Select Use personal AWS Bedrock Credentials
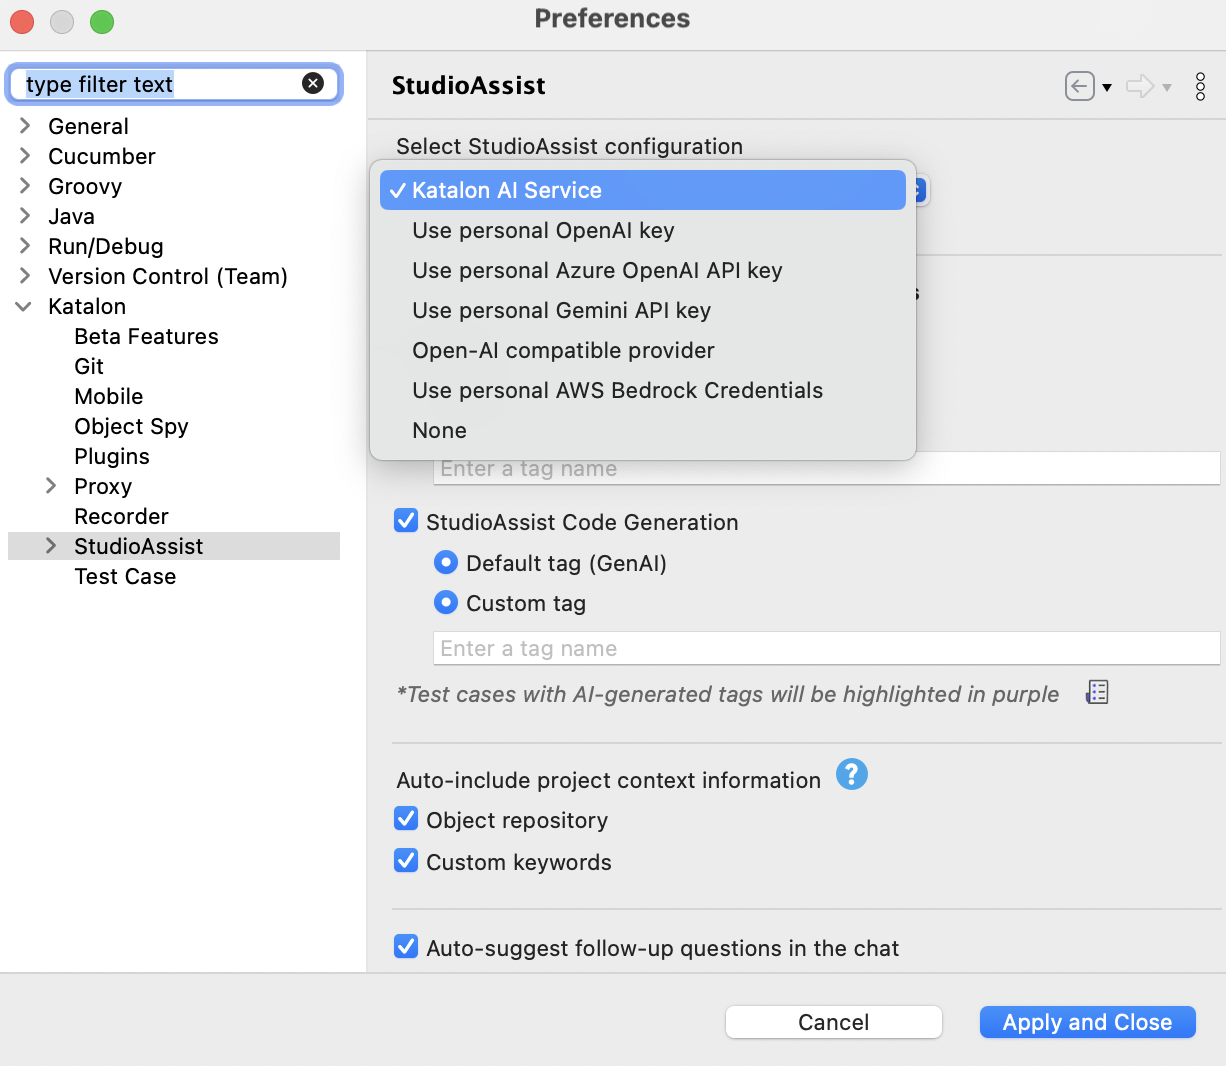This screenshot has width=1226, height=1066. click(x=617, y=391)
